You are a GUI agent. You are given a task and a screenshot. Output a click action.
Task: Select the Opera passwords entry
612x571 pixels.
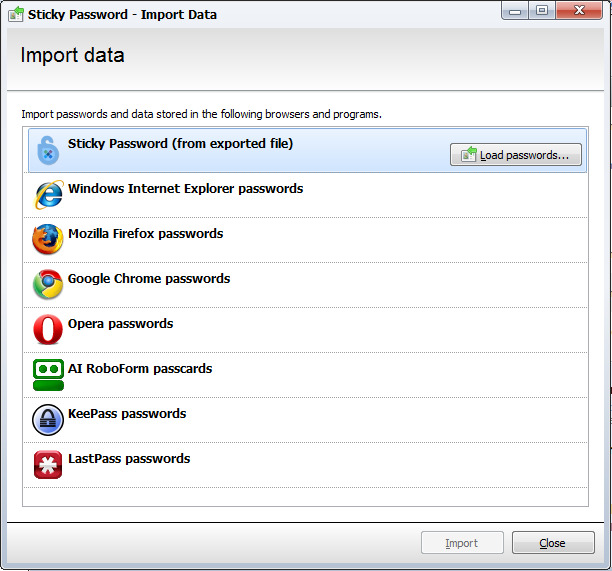tap(305, 330)
